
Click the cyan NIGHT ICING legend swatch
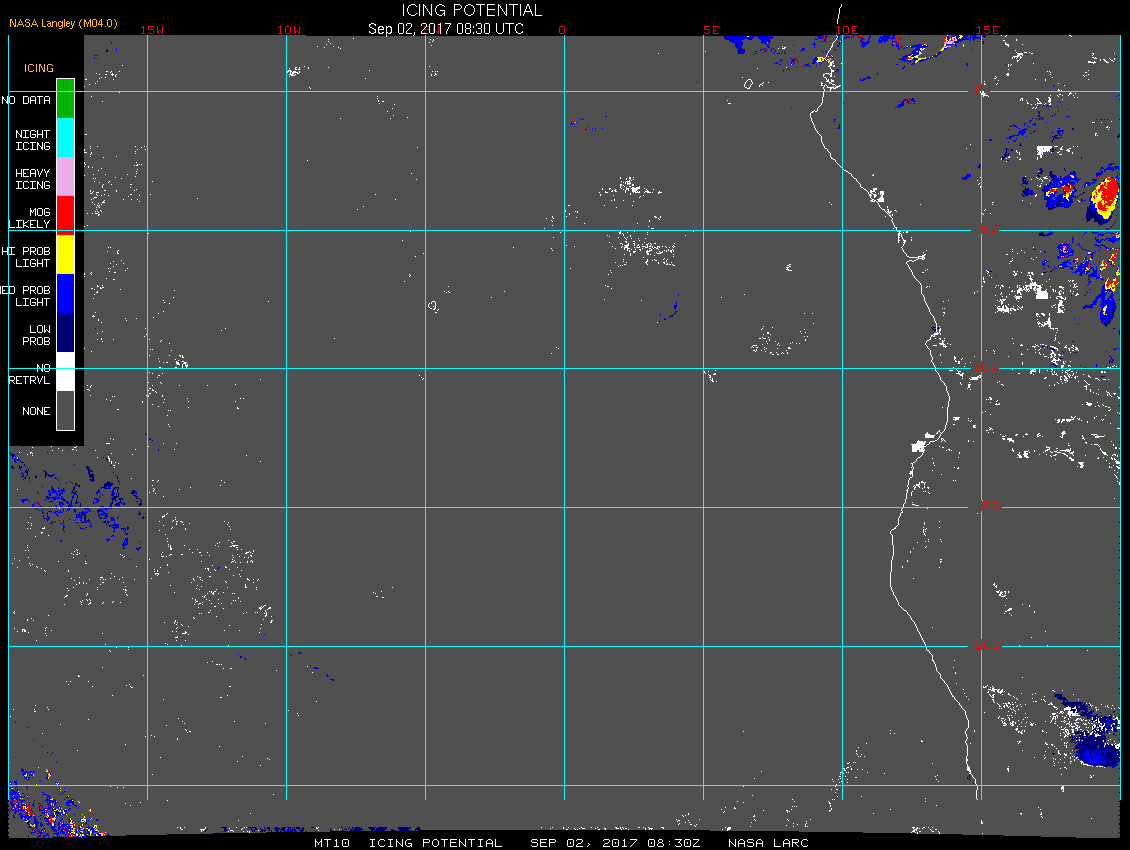point(66,138)
